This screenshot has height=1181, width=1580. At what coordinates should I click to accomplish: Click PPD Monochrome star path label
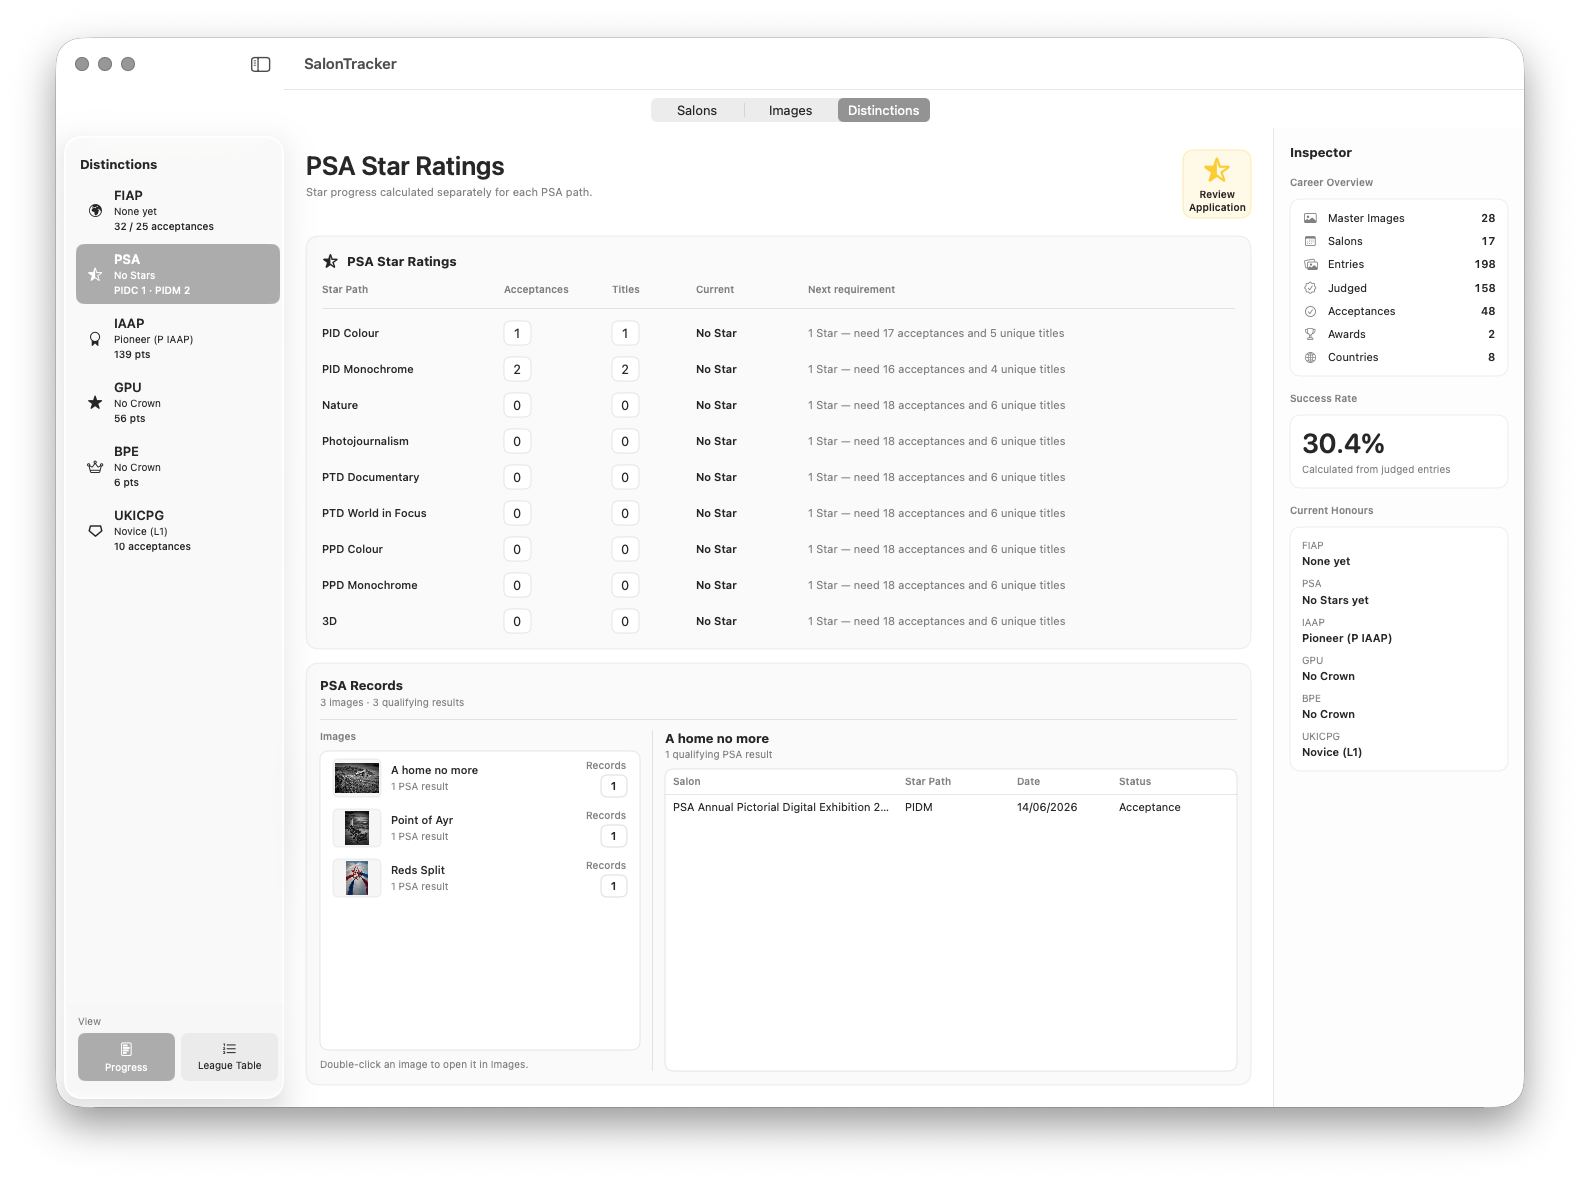point(370,585)
